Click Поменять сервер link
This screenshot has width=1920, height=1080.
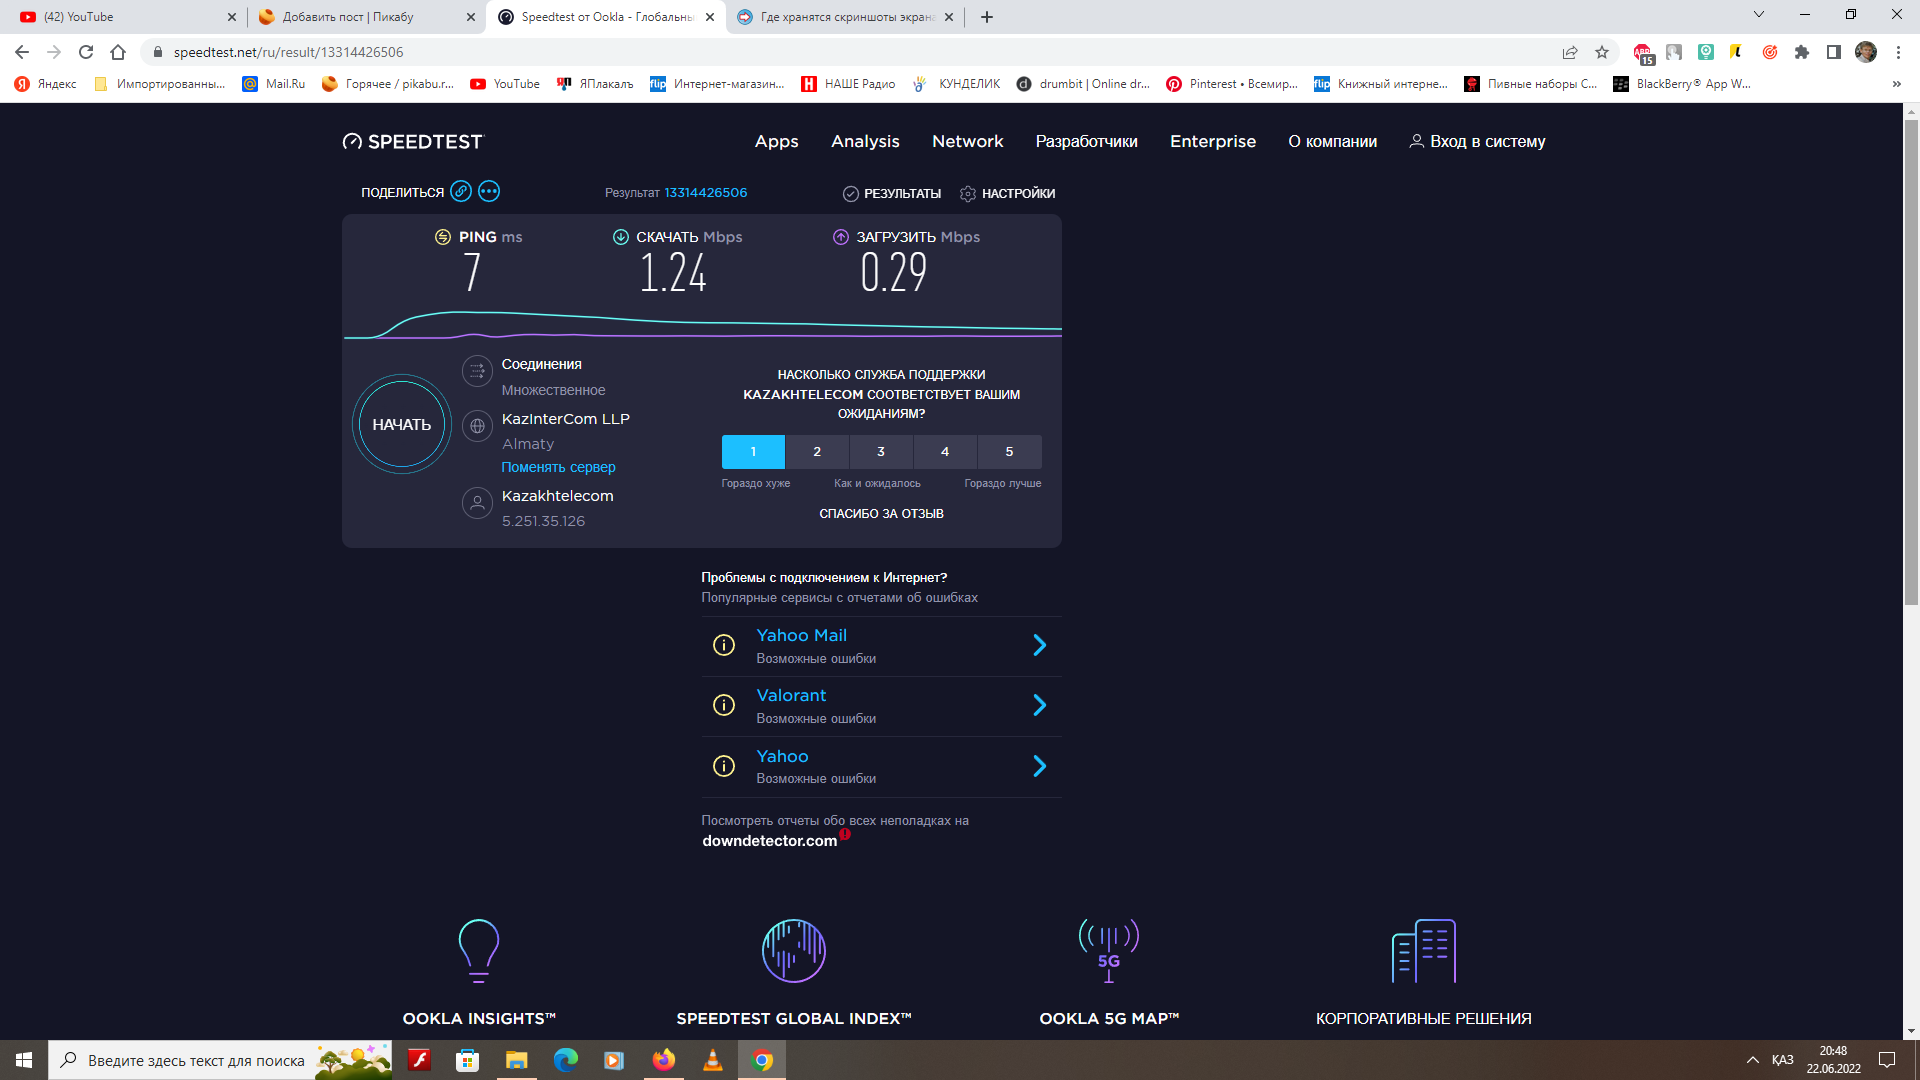(x=558, y=467)
